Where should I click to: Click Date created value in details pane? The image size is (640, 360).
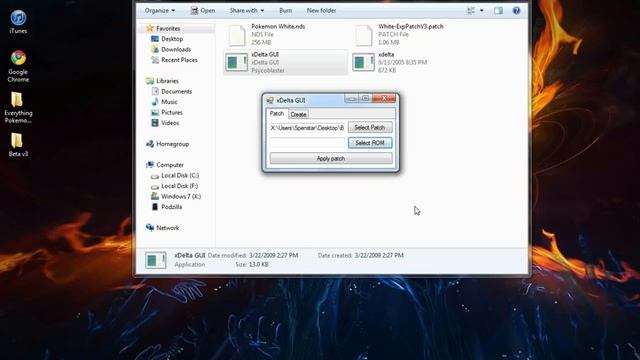pos(379,256)
